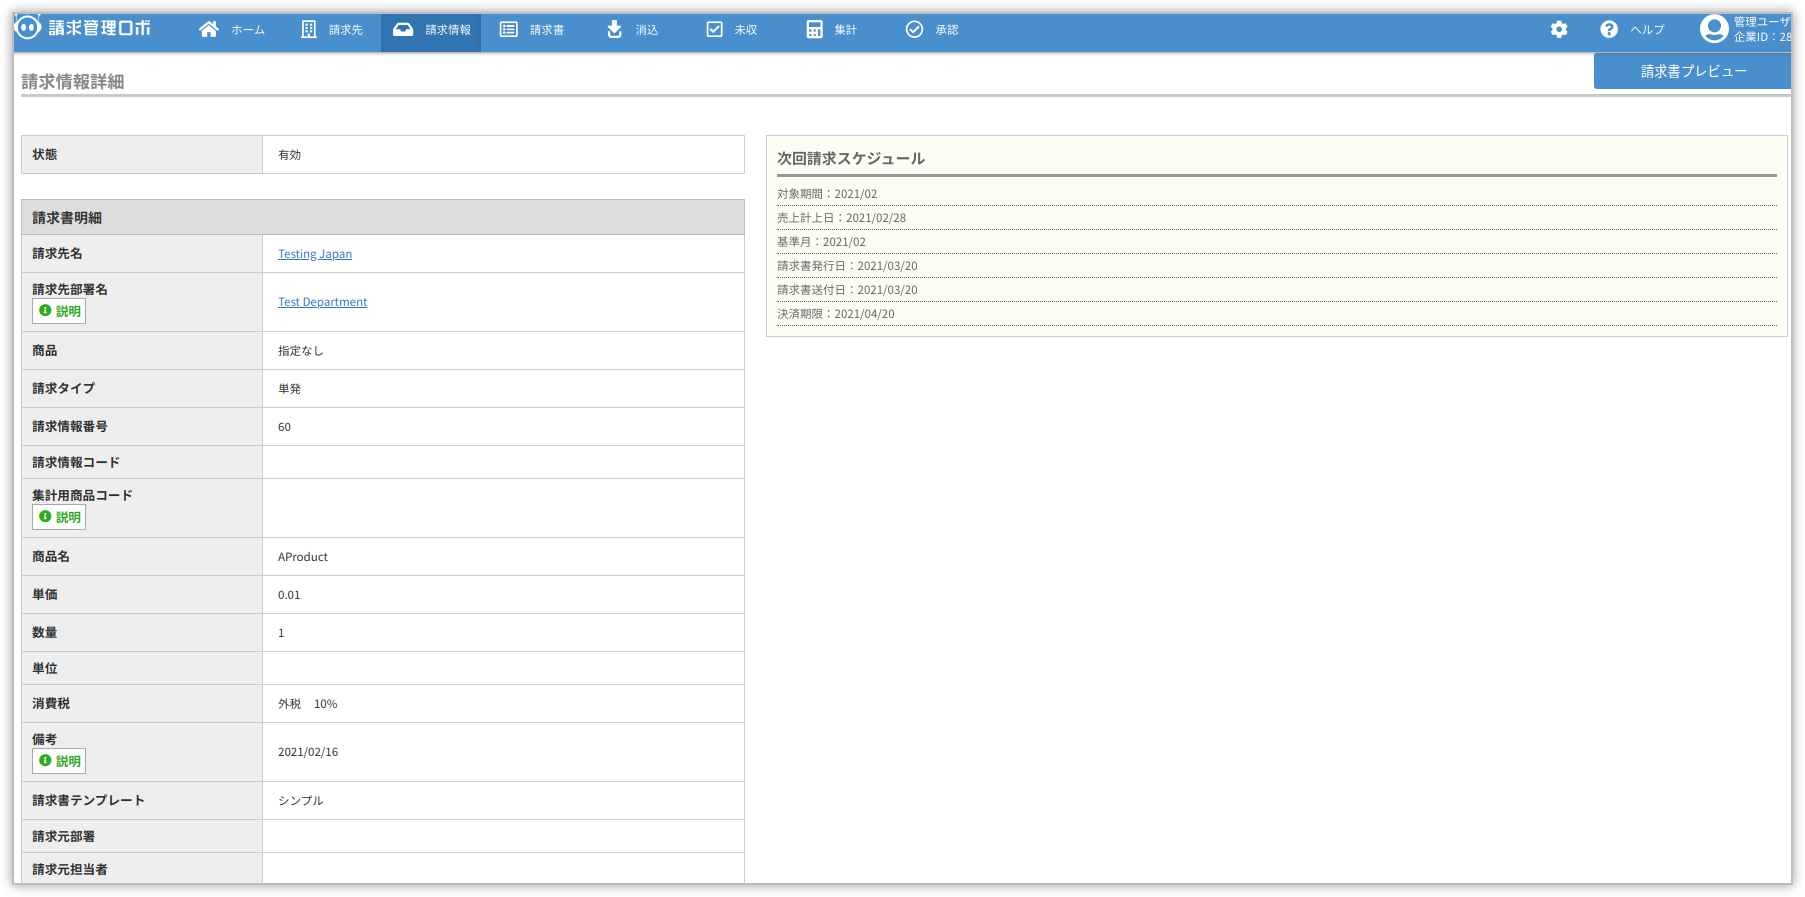Image resolution: width=1805 pixels, height=897 pixels.
Task: Click the 請求書 list icon
Action: (x=509, y=29)
